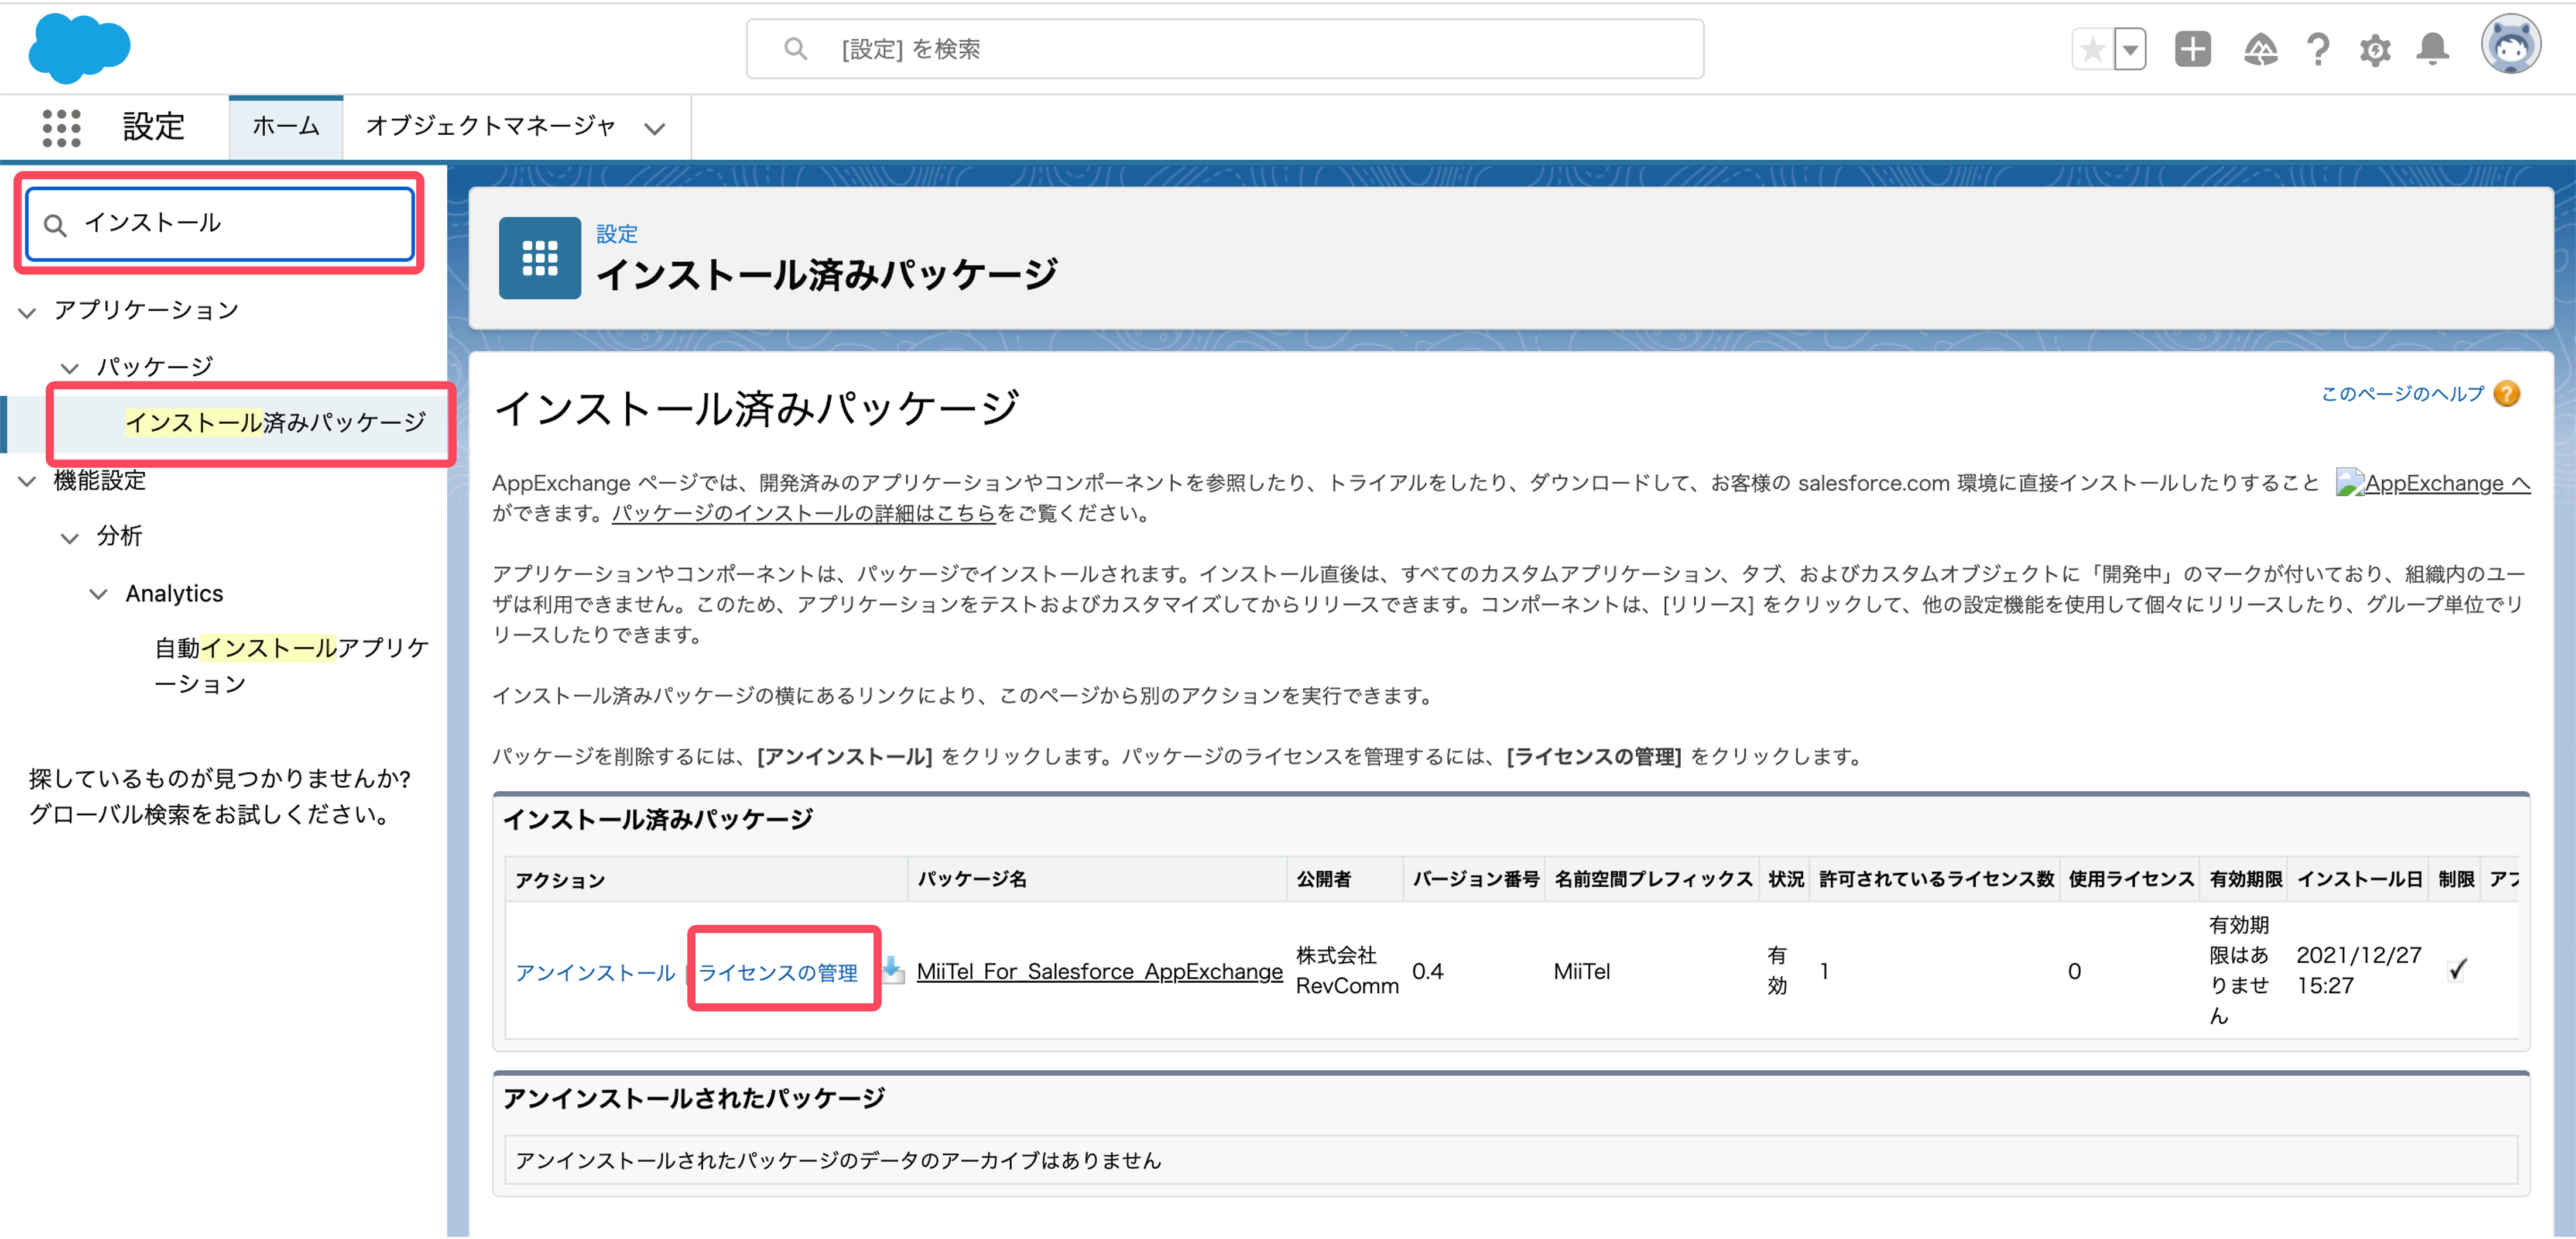2576x1239 pixels.
Task: Click the installed packages page header icon
Action: (x=540, y=258)
